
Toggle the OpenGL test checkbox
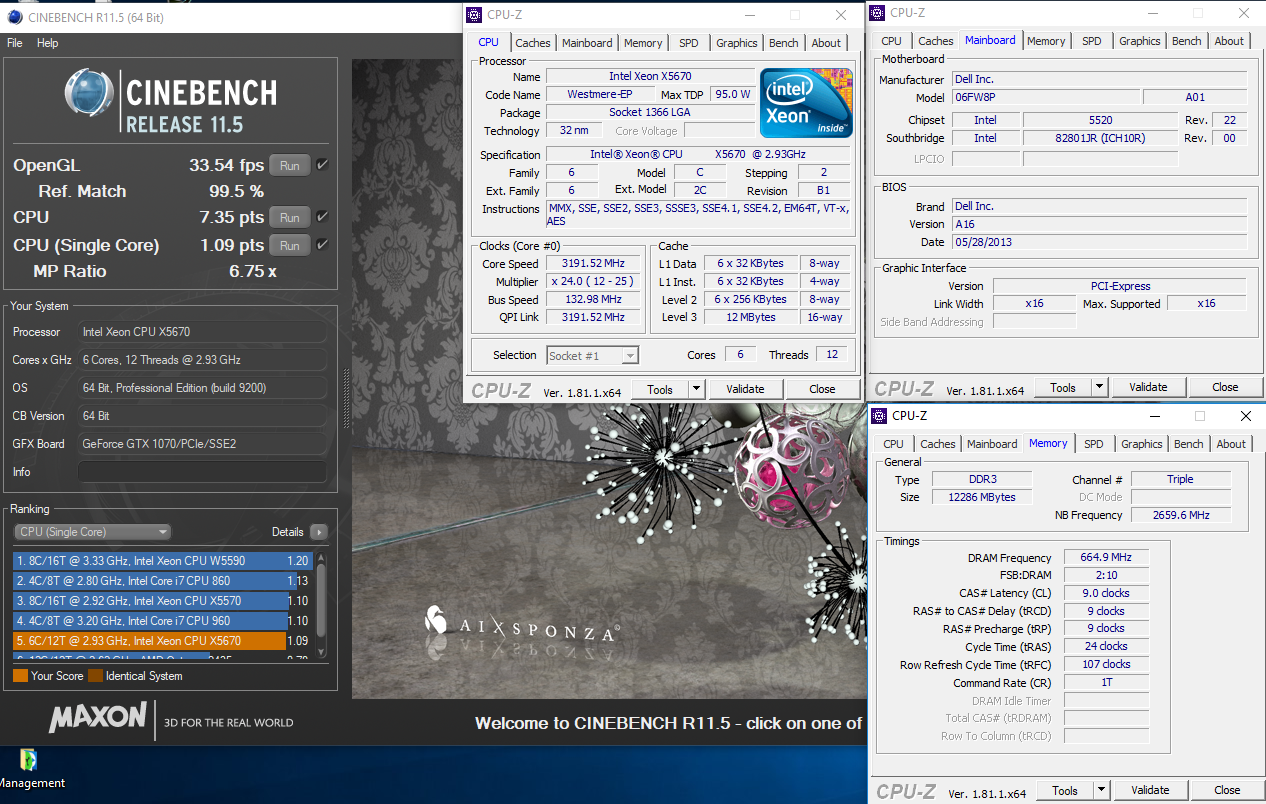322,165
